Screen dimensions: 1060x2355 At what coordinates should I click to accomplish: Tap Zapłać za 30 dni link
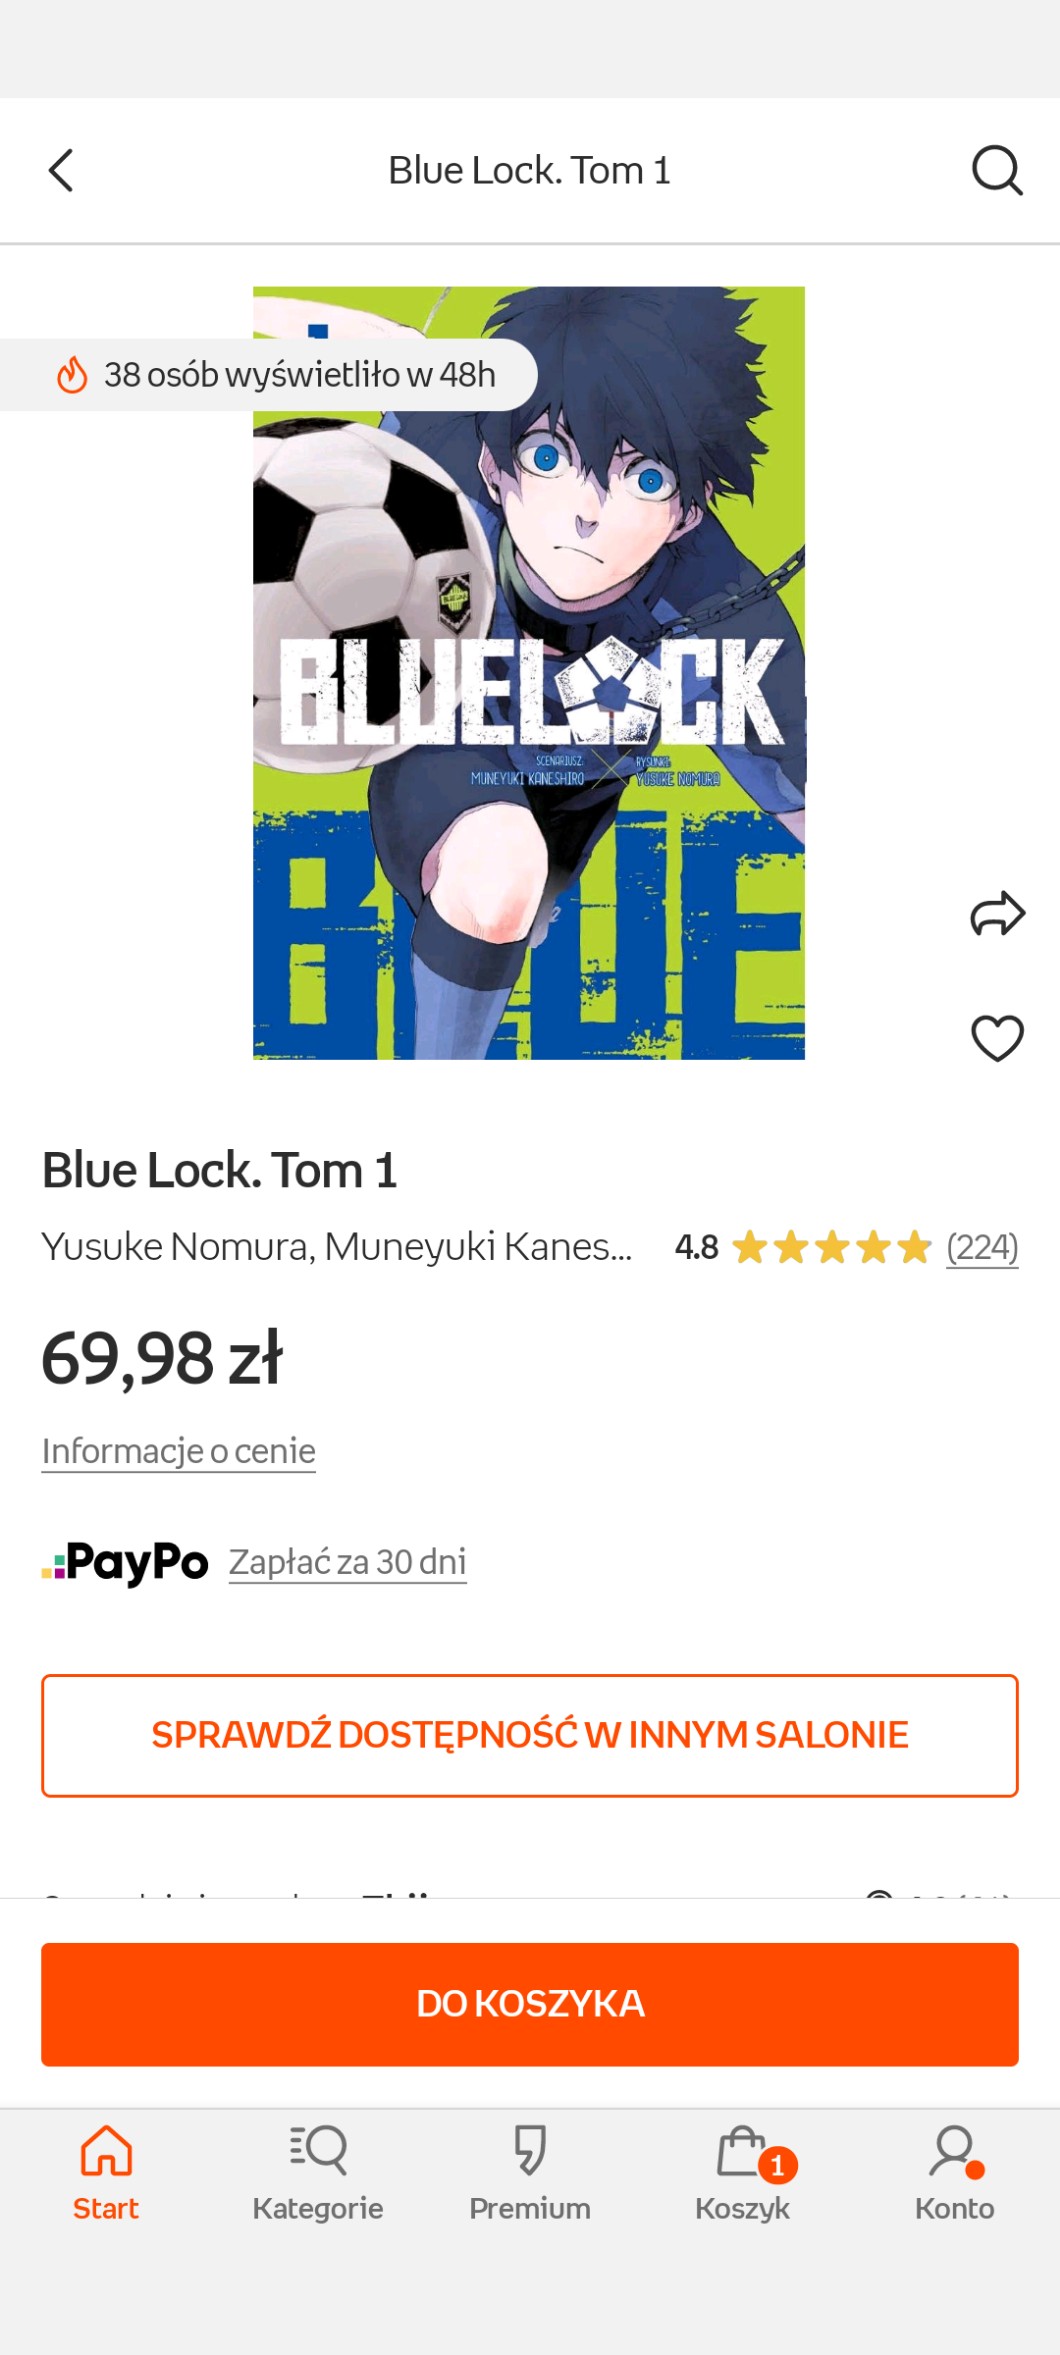[x=347, y=1562]
